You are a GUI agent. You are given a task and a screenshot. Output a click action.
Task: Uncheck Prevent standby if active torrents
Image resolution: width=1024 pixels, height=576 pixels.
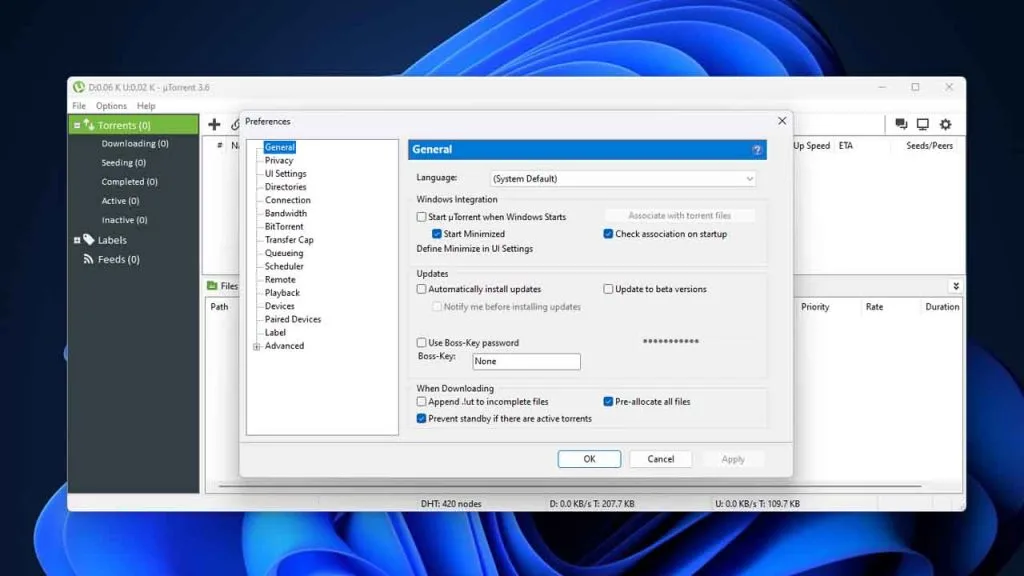[421, 419]
